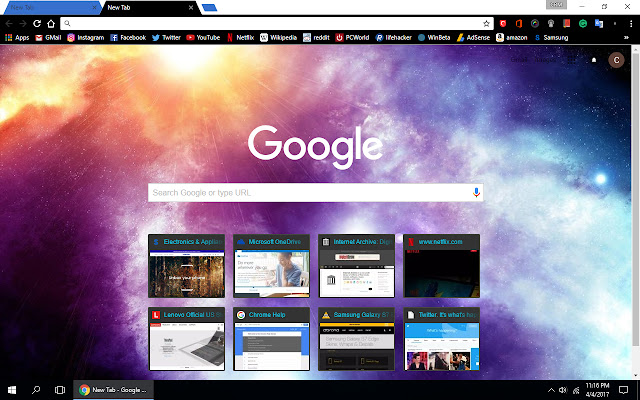The height and width of the screenshot is (400, 640).
Task: Open the Chrome three-dot menu
Action: click(x=631, y=24)
